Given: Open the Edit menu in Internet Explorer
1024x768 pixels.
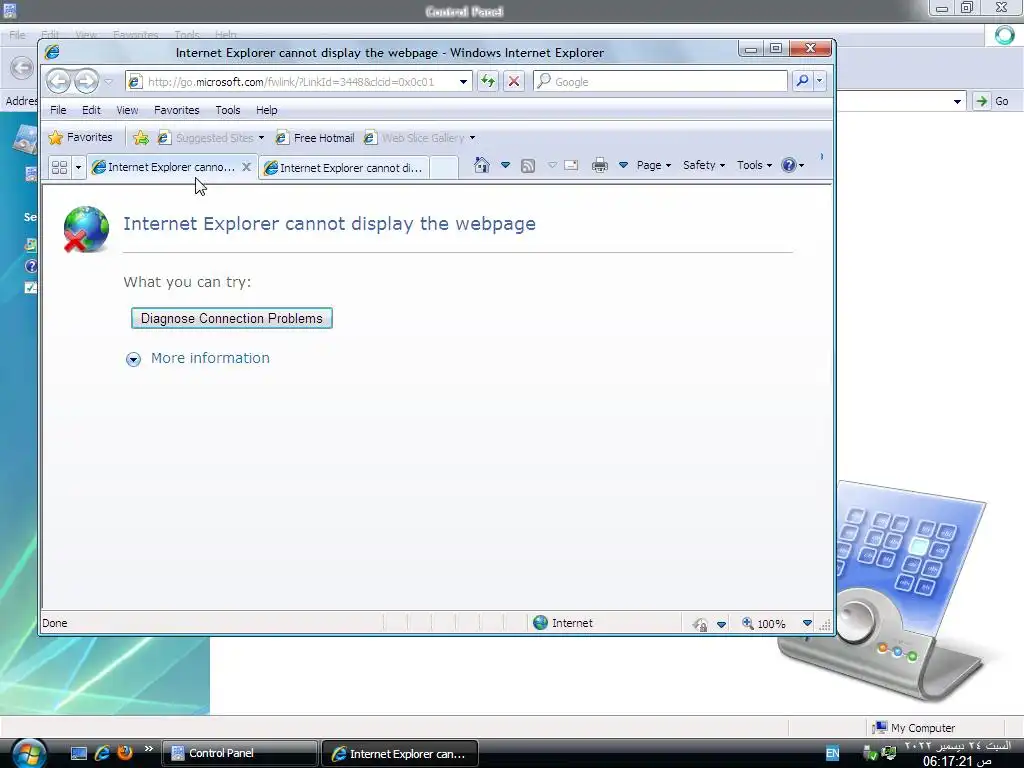Looking at the screenshot, I should point(91,110).
